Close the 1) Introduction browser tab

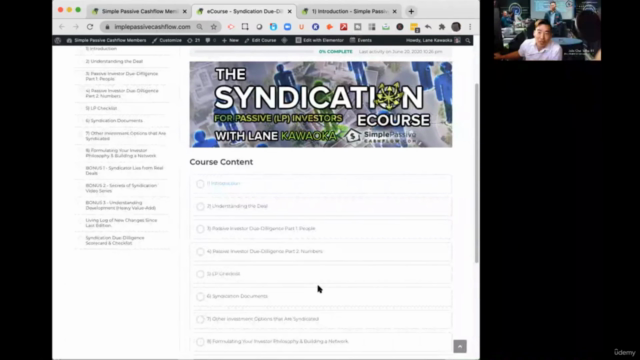tap(394, 11)
